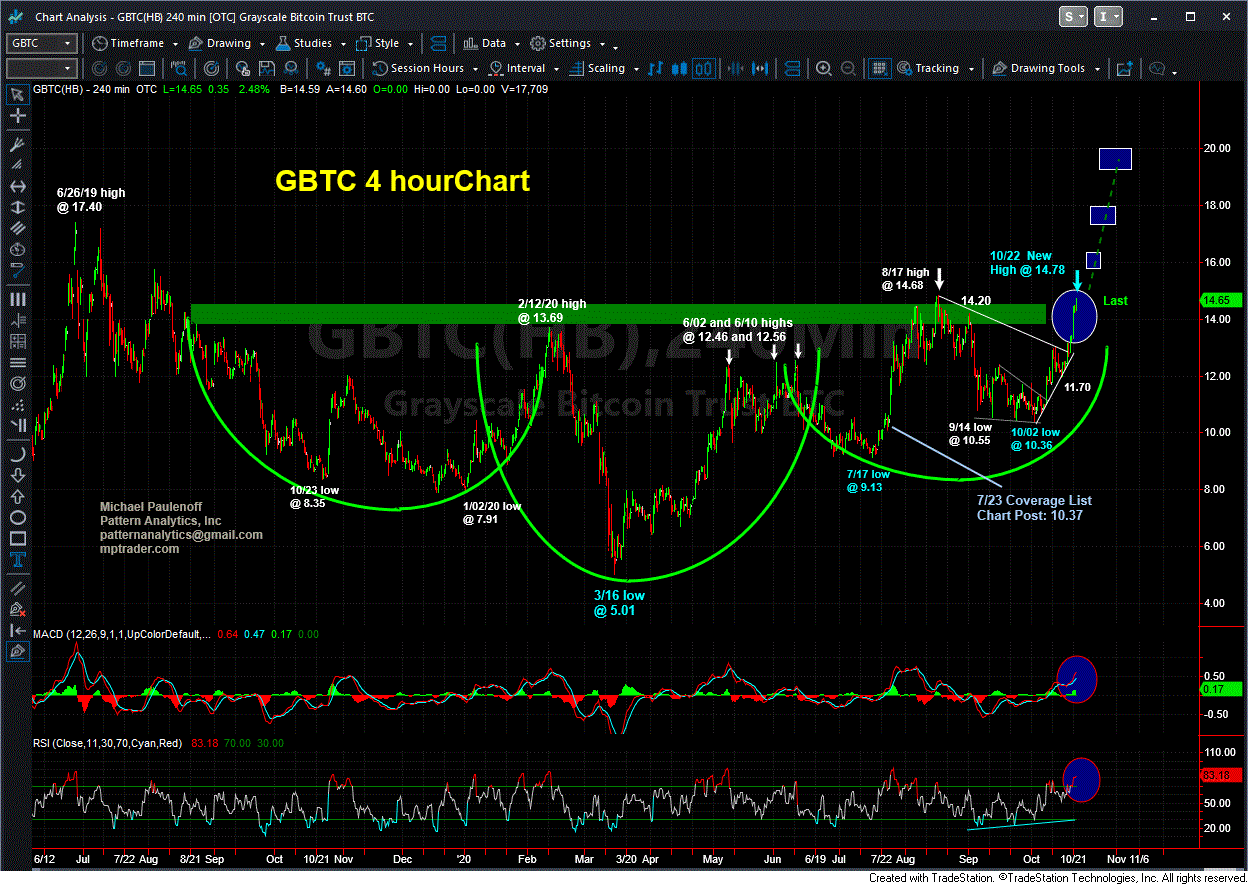Expand the Timeframe dropdown arrow
1248x884 pixels.
click(175, 45)
